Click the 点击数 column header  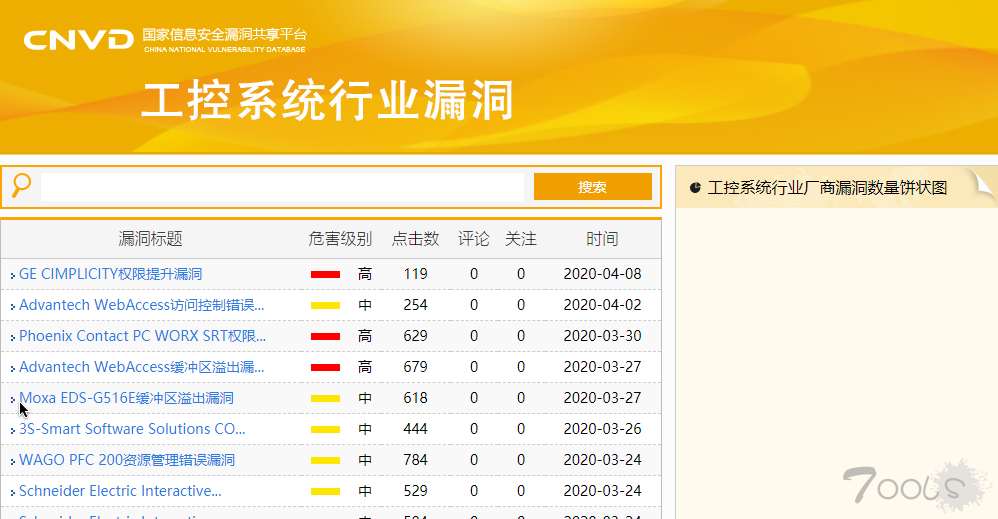coord(416,239)
